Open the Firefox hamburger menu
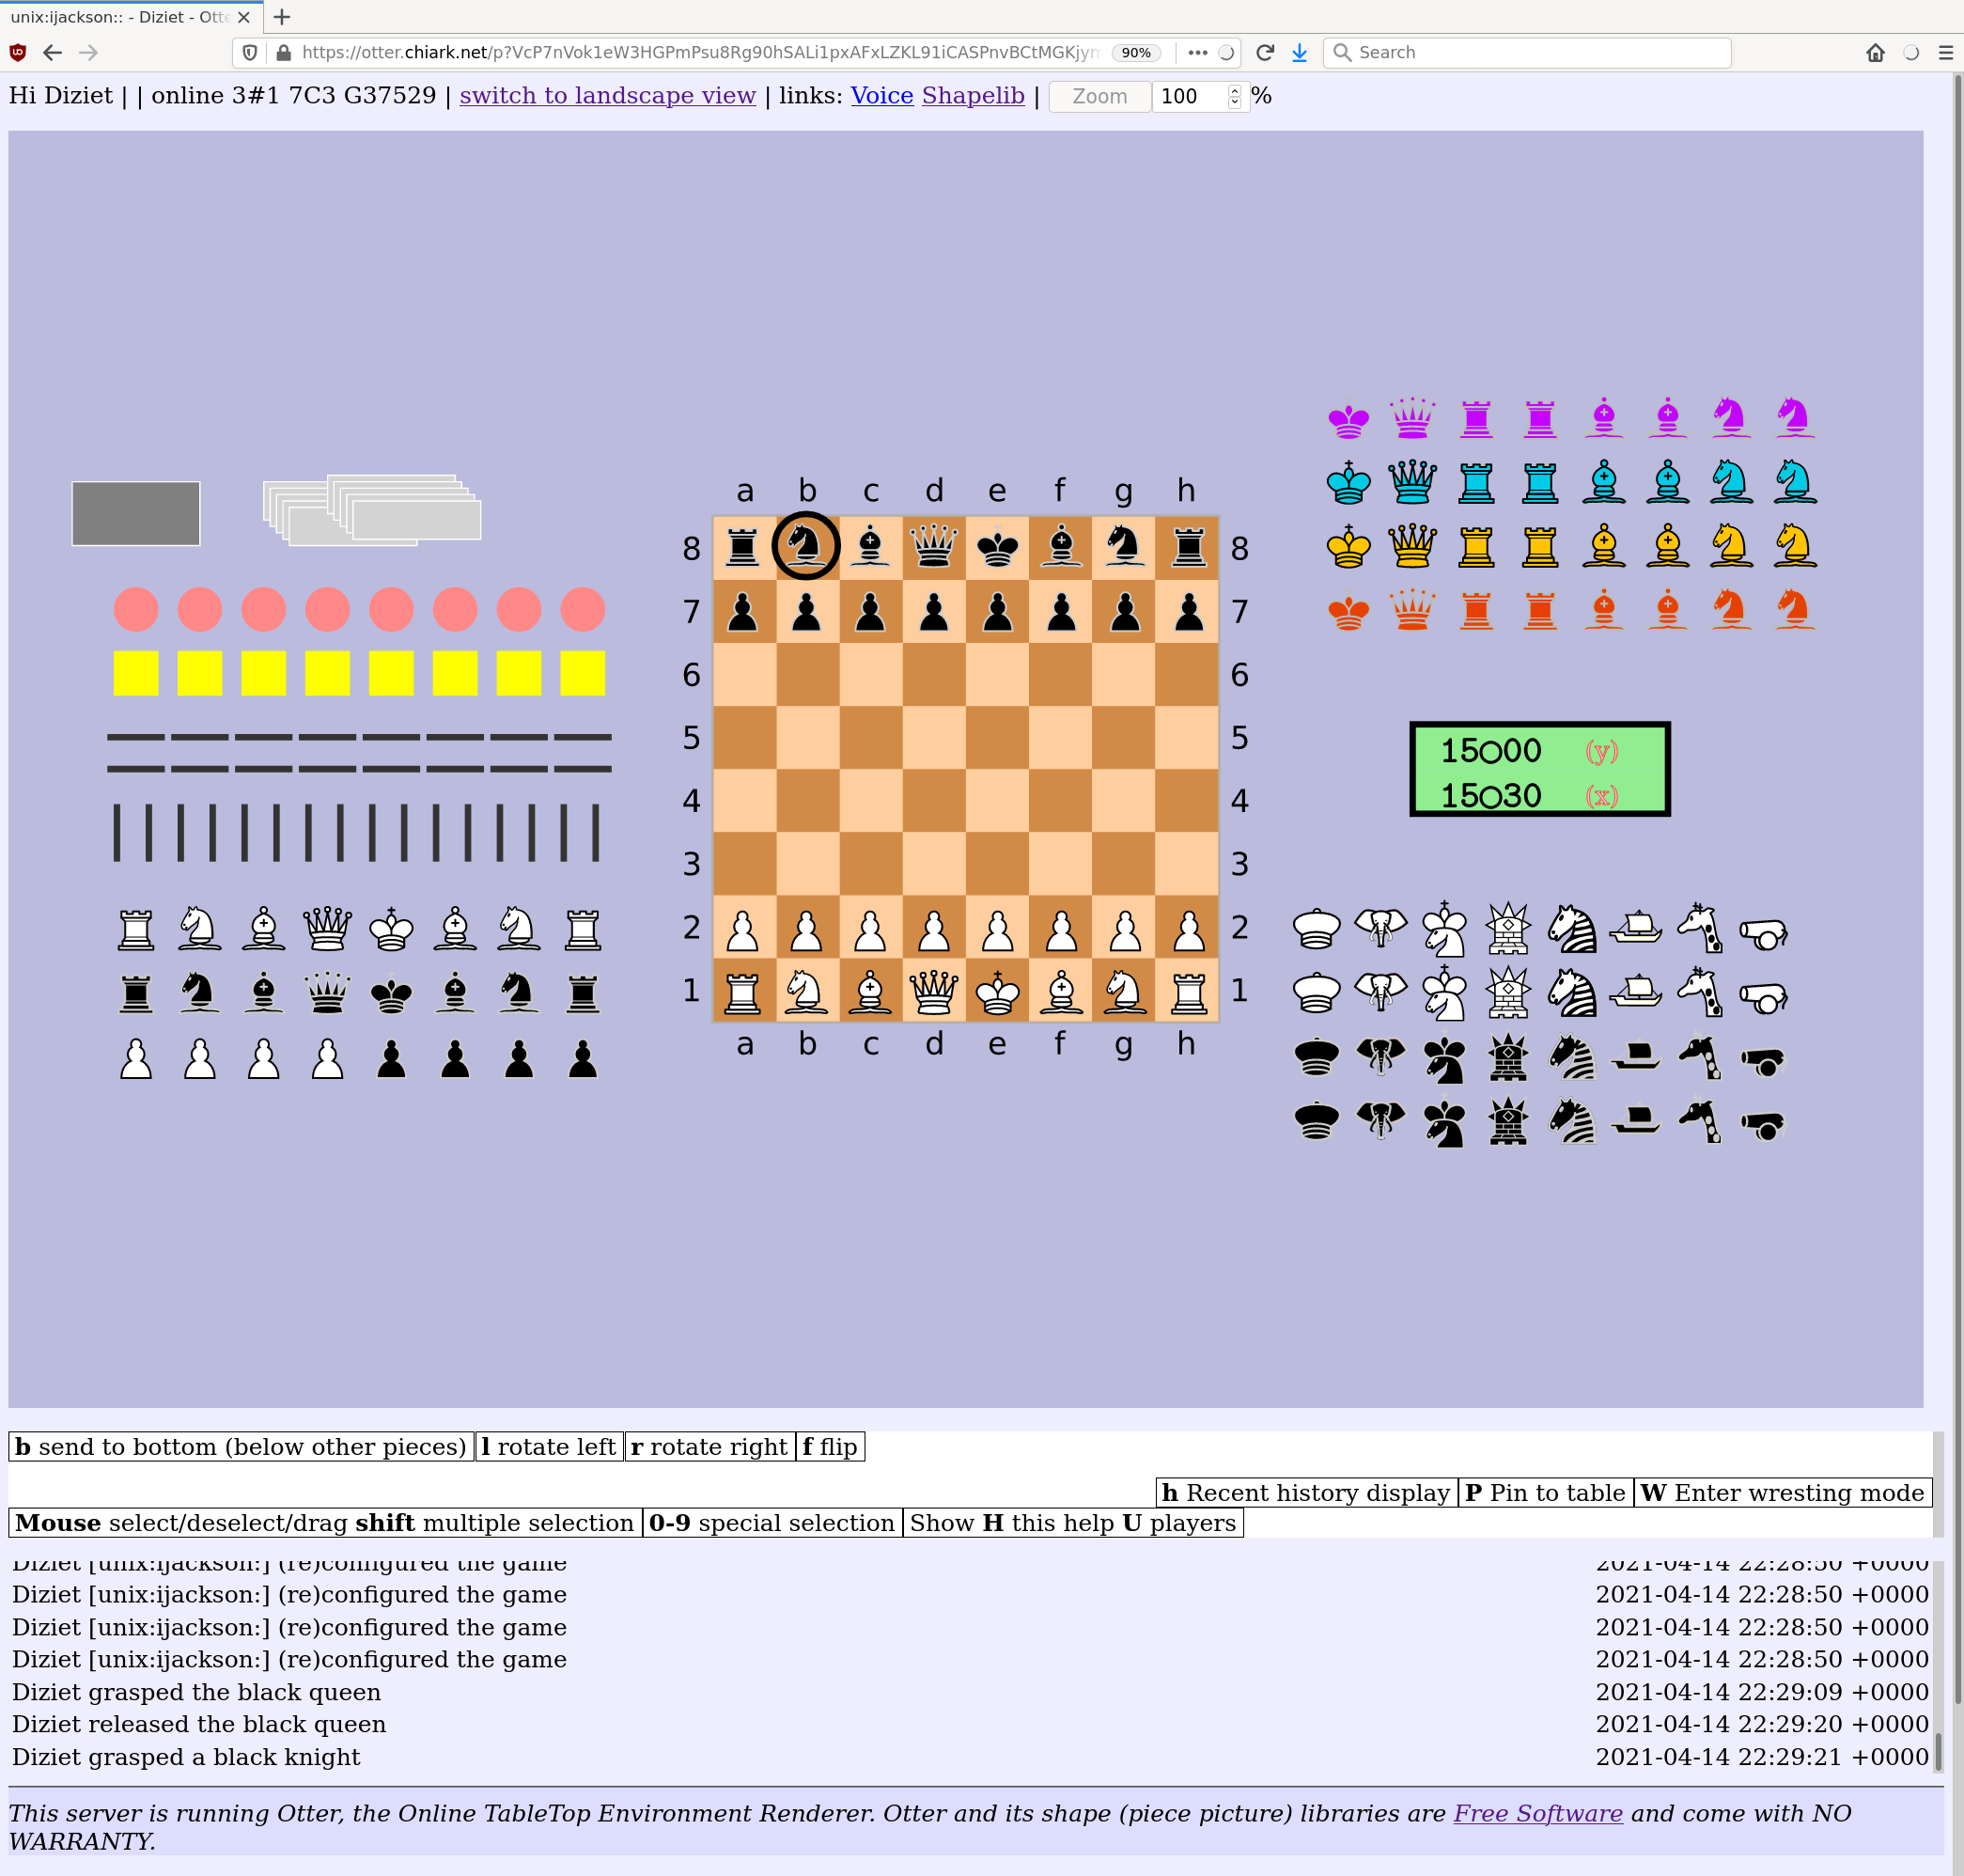This screenshot has height=1876, width=1964. [x=1945, y=52]
